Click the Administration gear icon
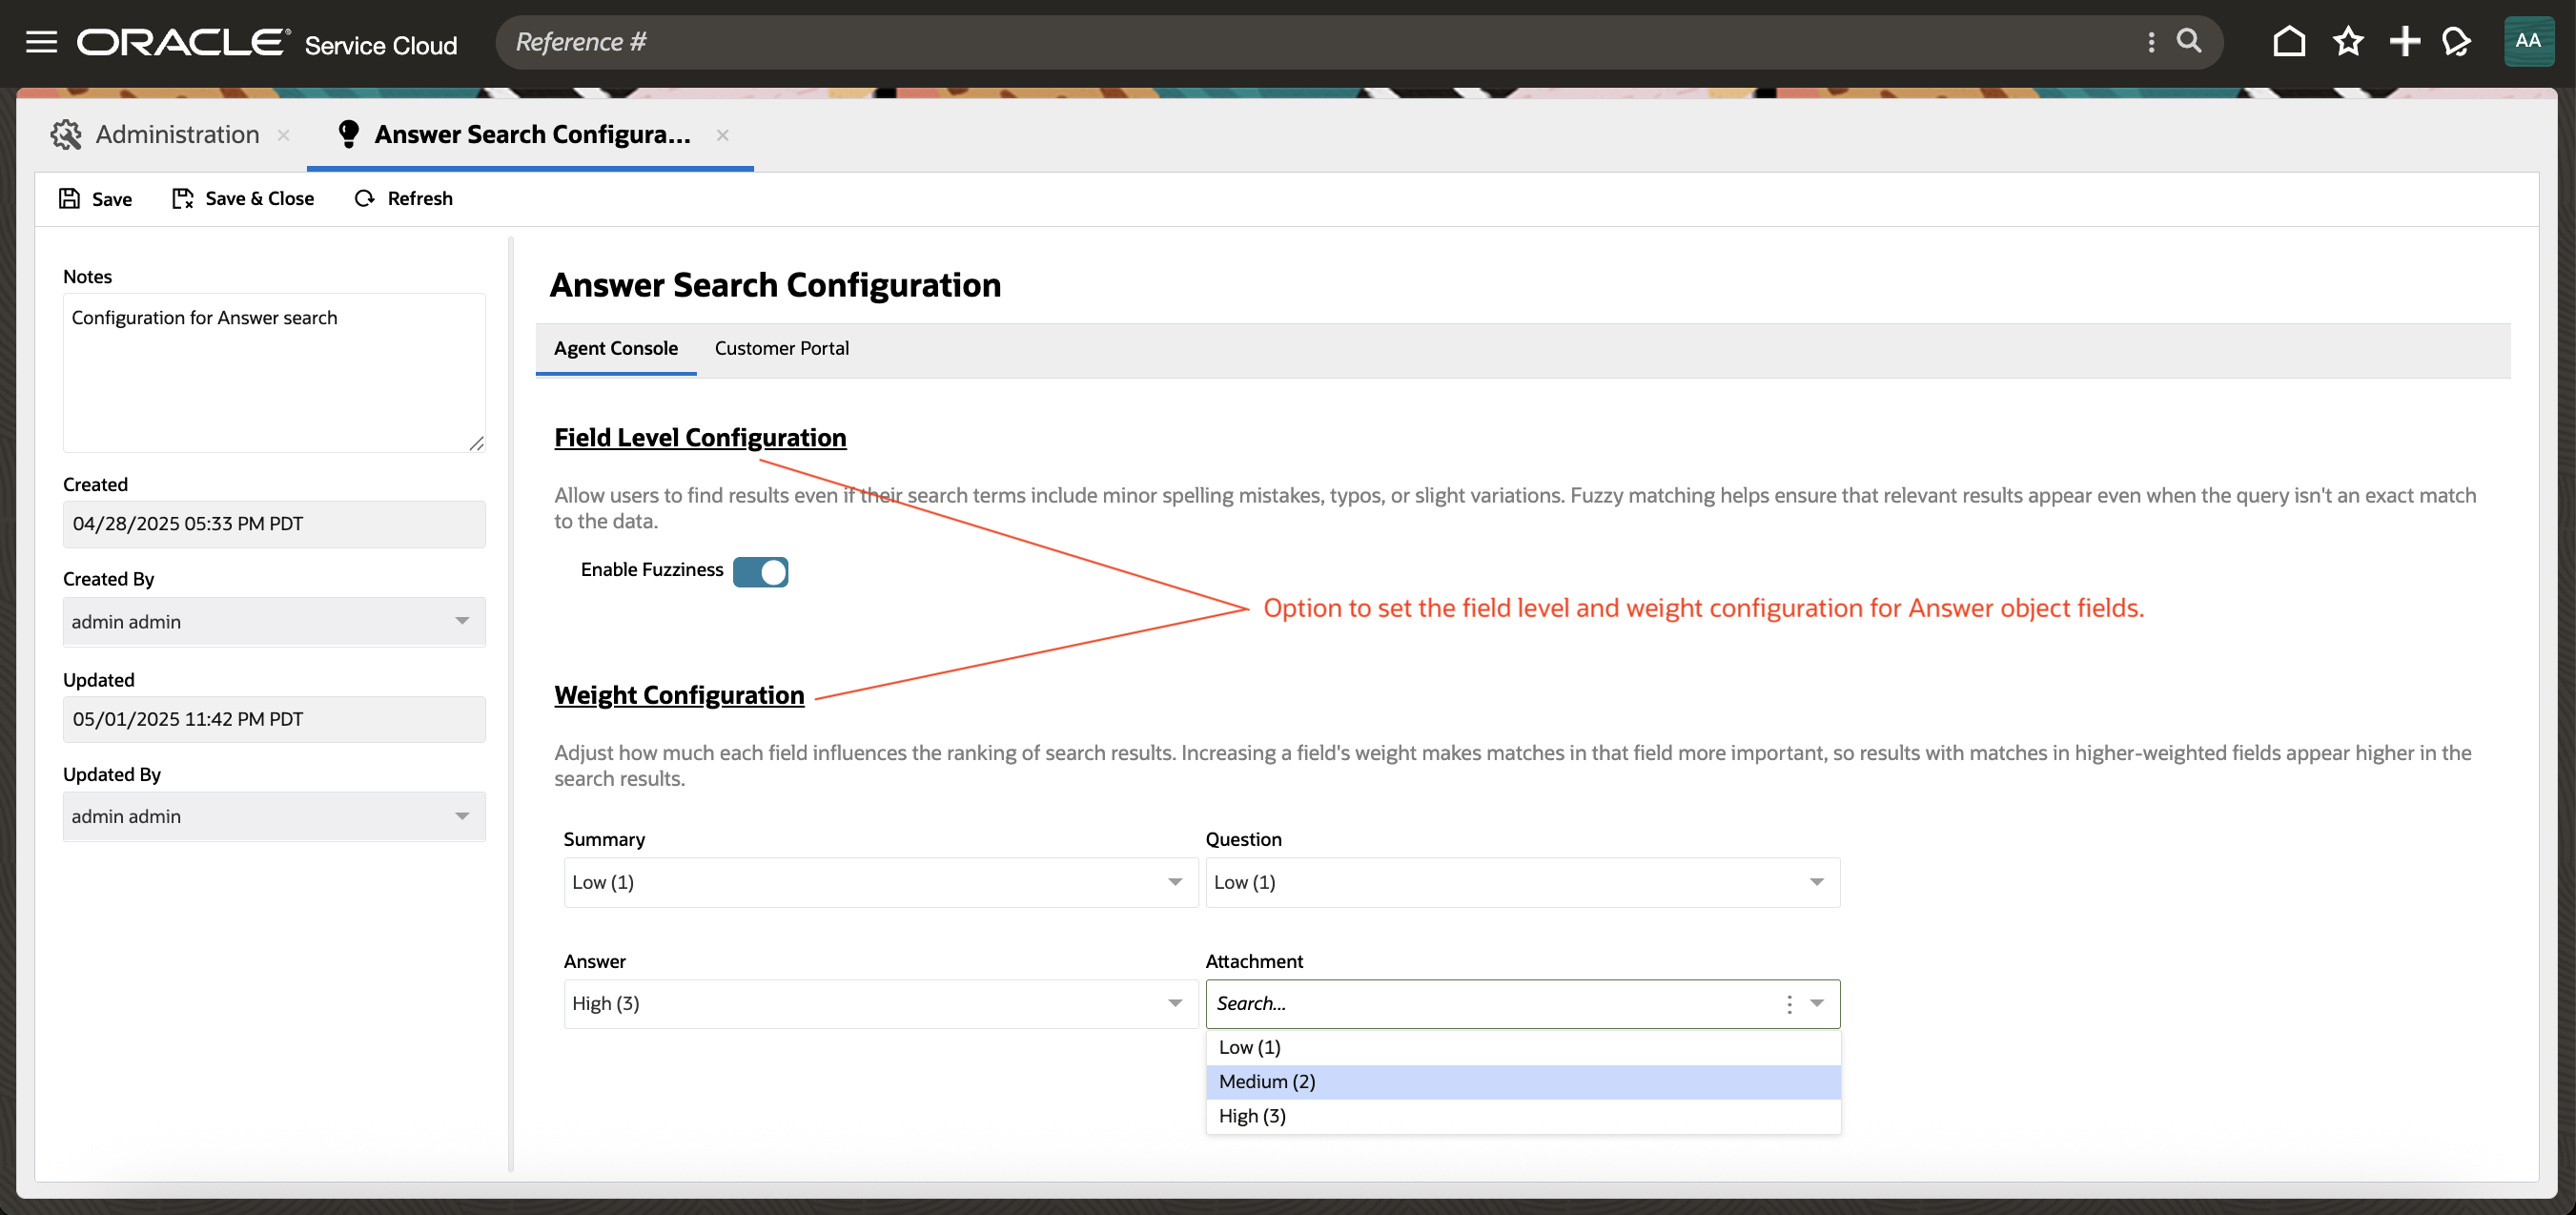The width and height of the screenshot is (2576, 1215). 66,134
